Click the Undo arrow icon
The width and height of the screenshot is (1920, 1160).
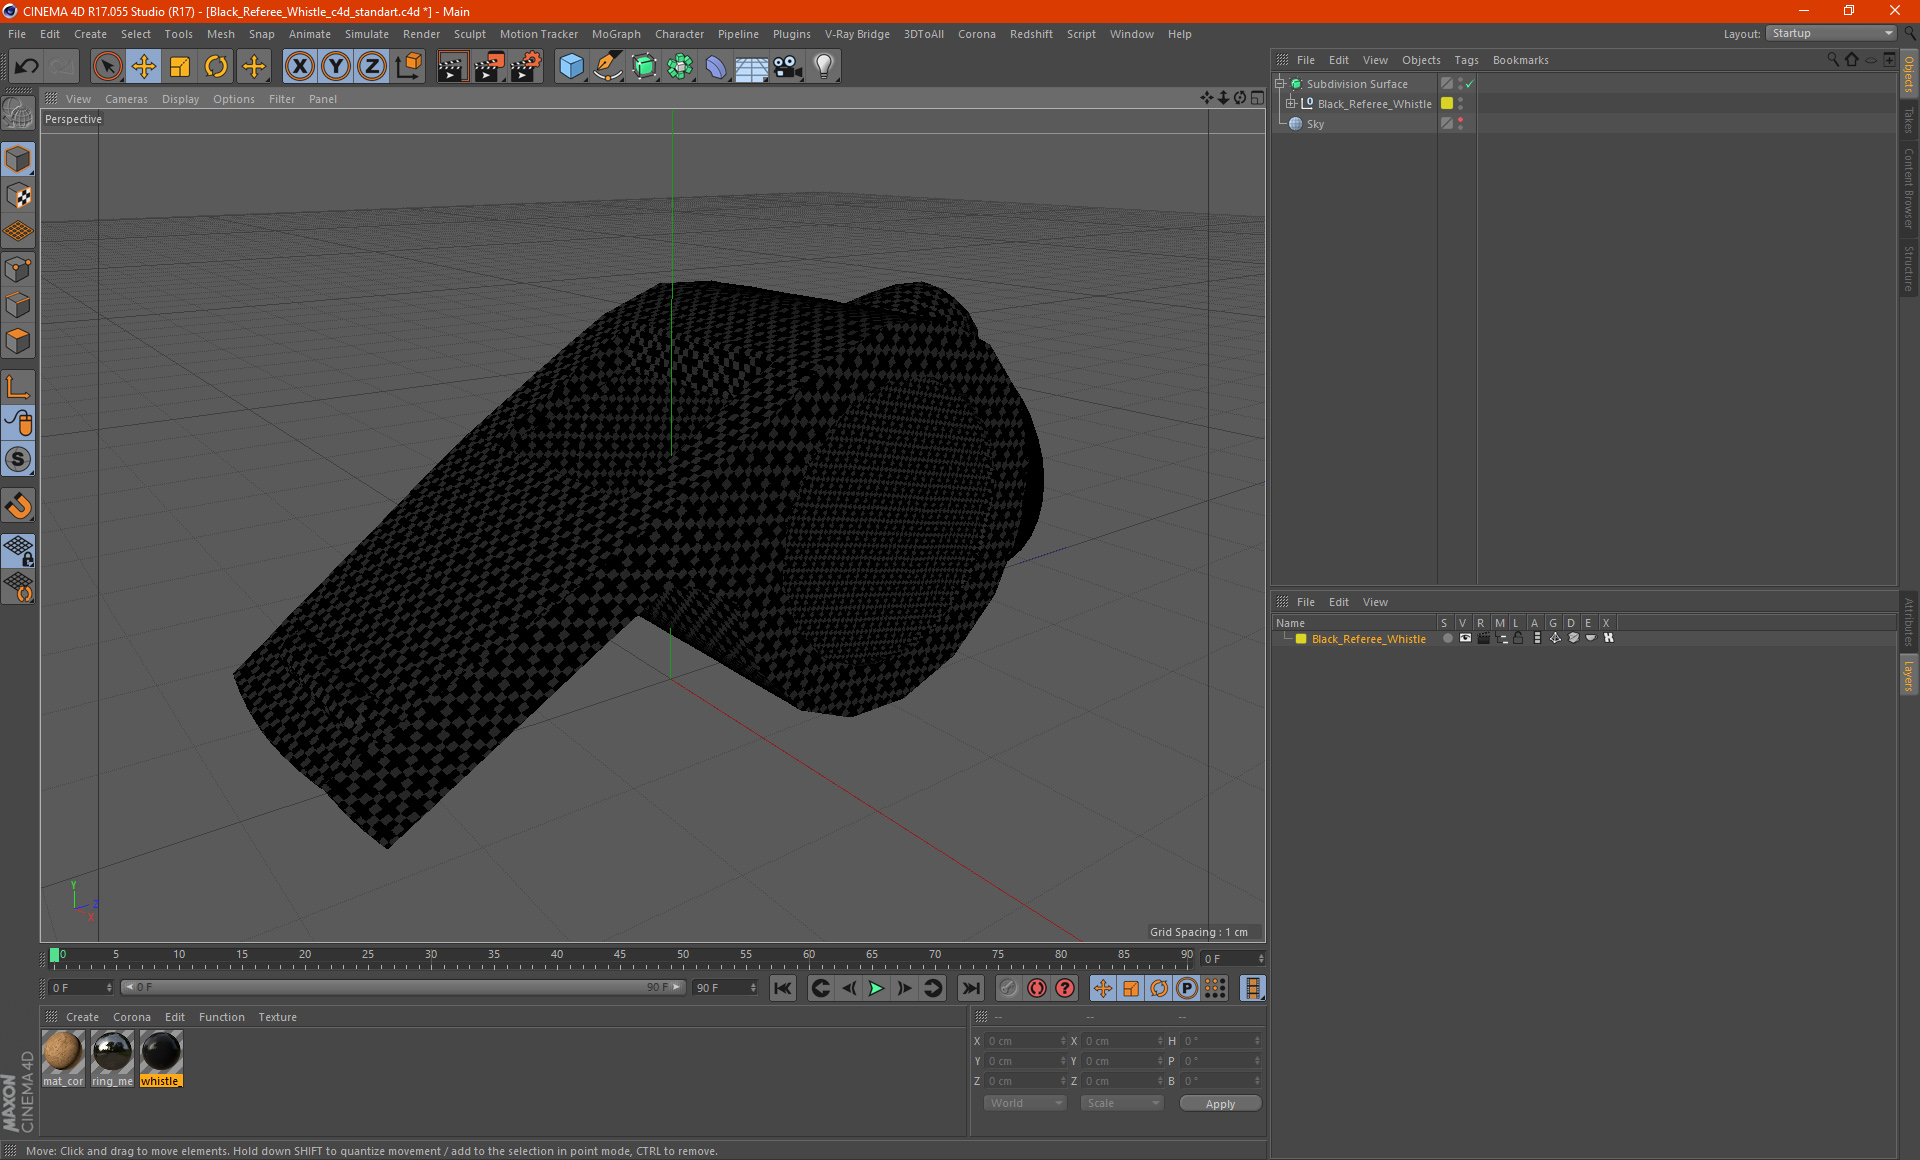26,67
